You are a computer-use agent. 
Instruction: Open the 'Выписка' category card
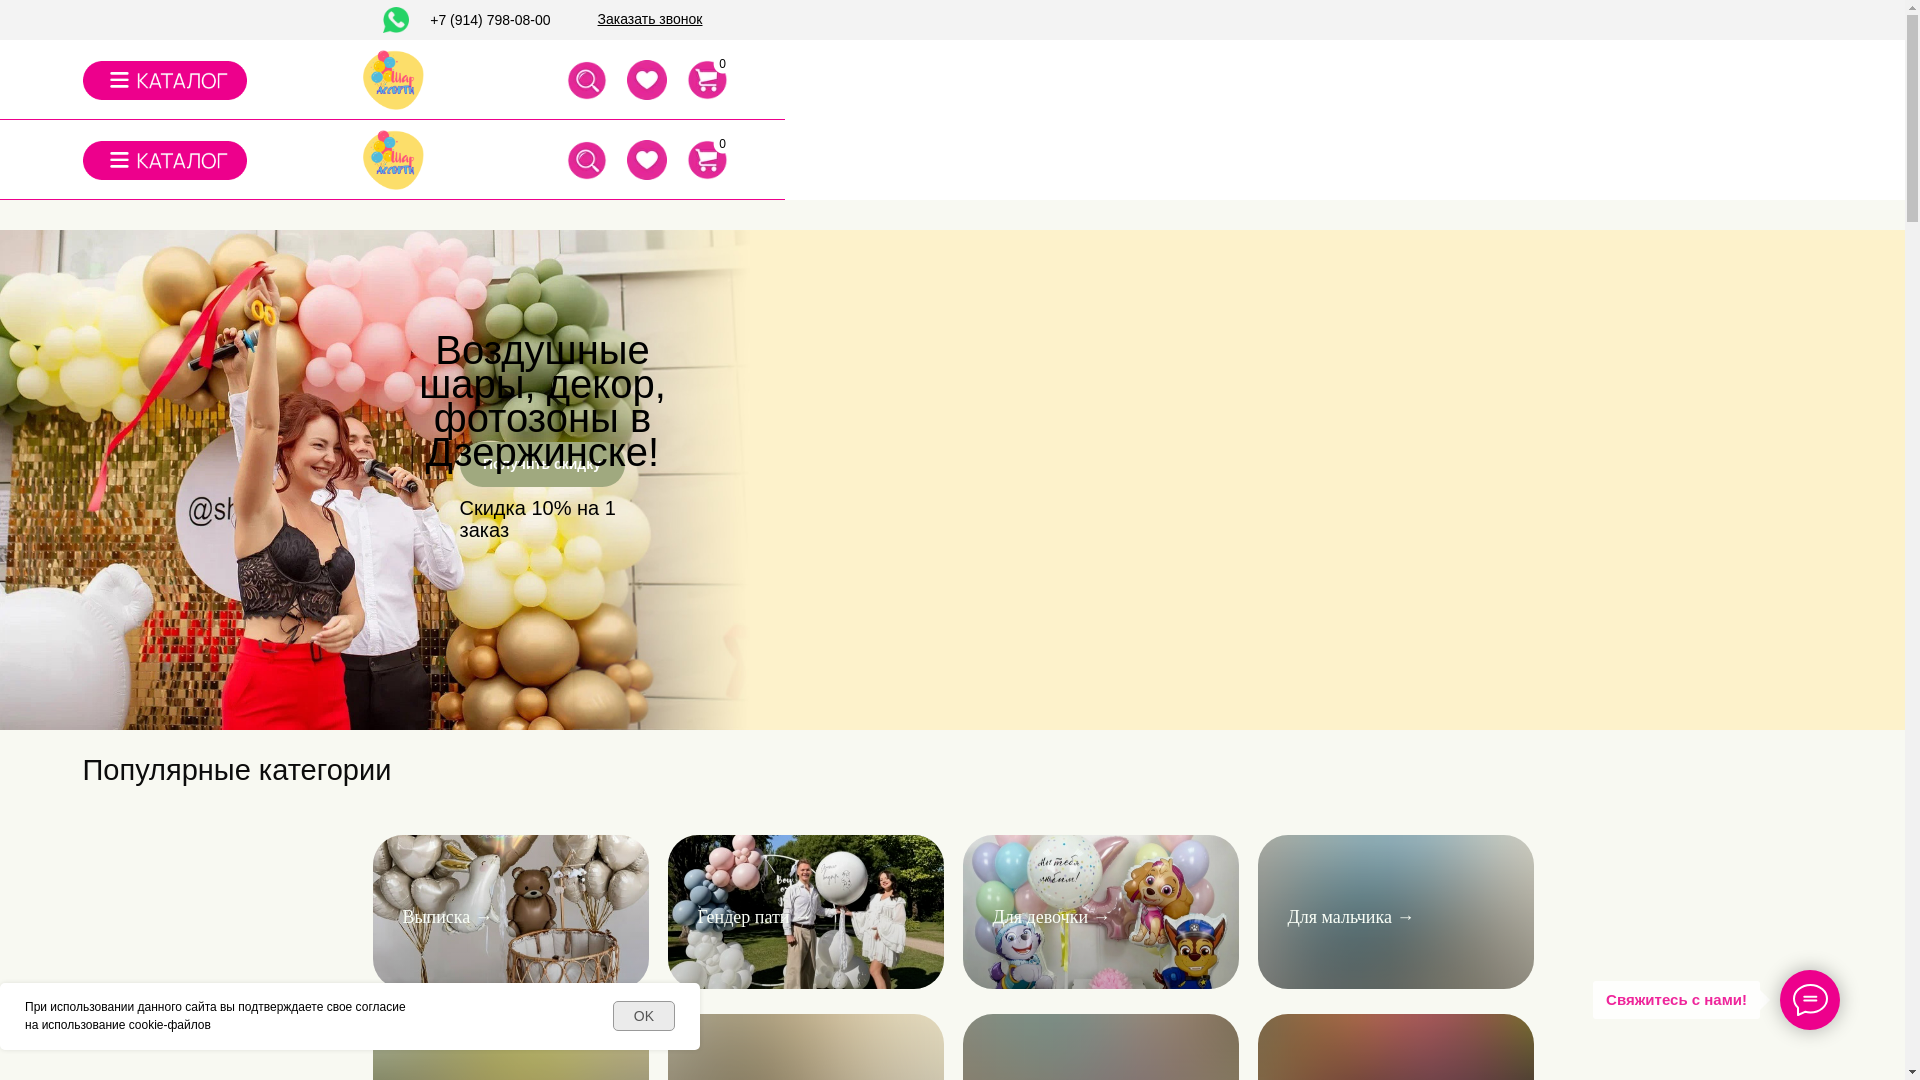[x=511, y=912]
